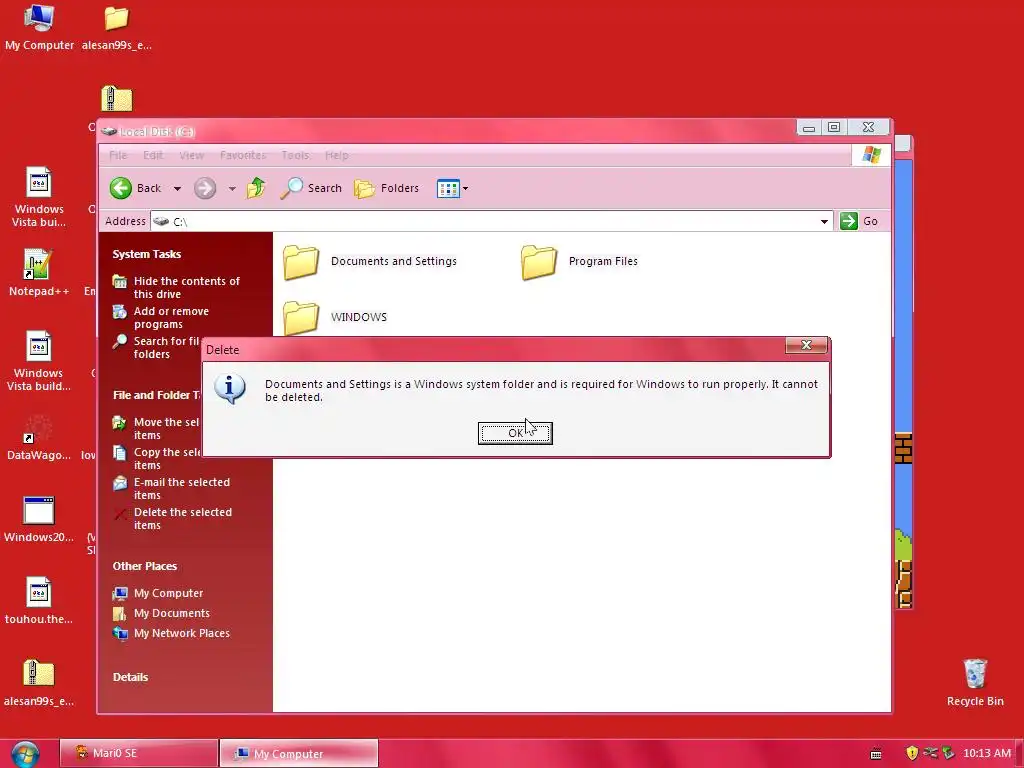Select Windows Vista build... desktop file

tap(39, 361)
